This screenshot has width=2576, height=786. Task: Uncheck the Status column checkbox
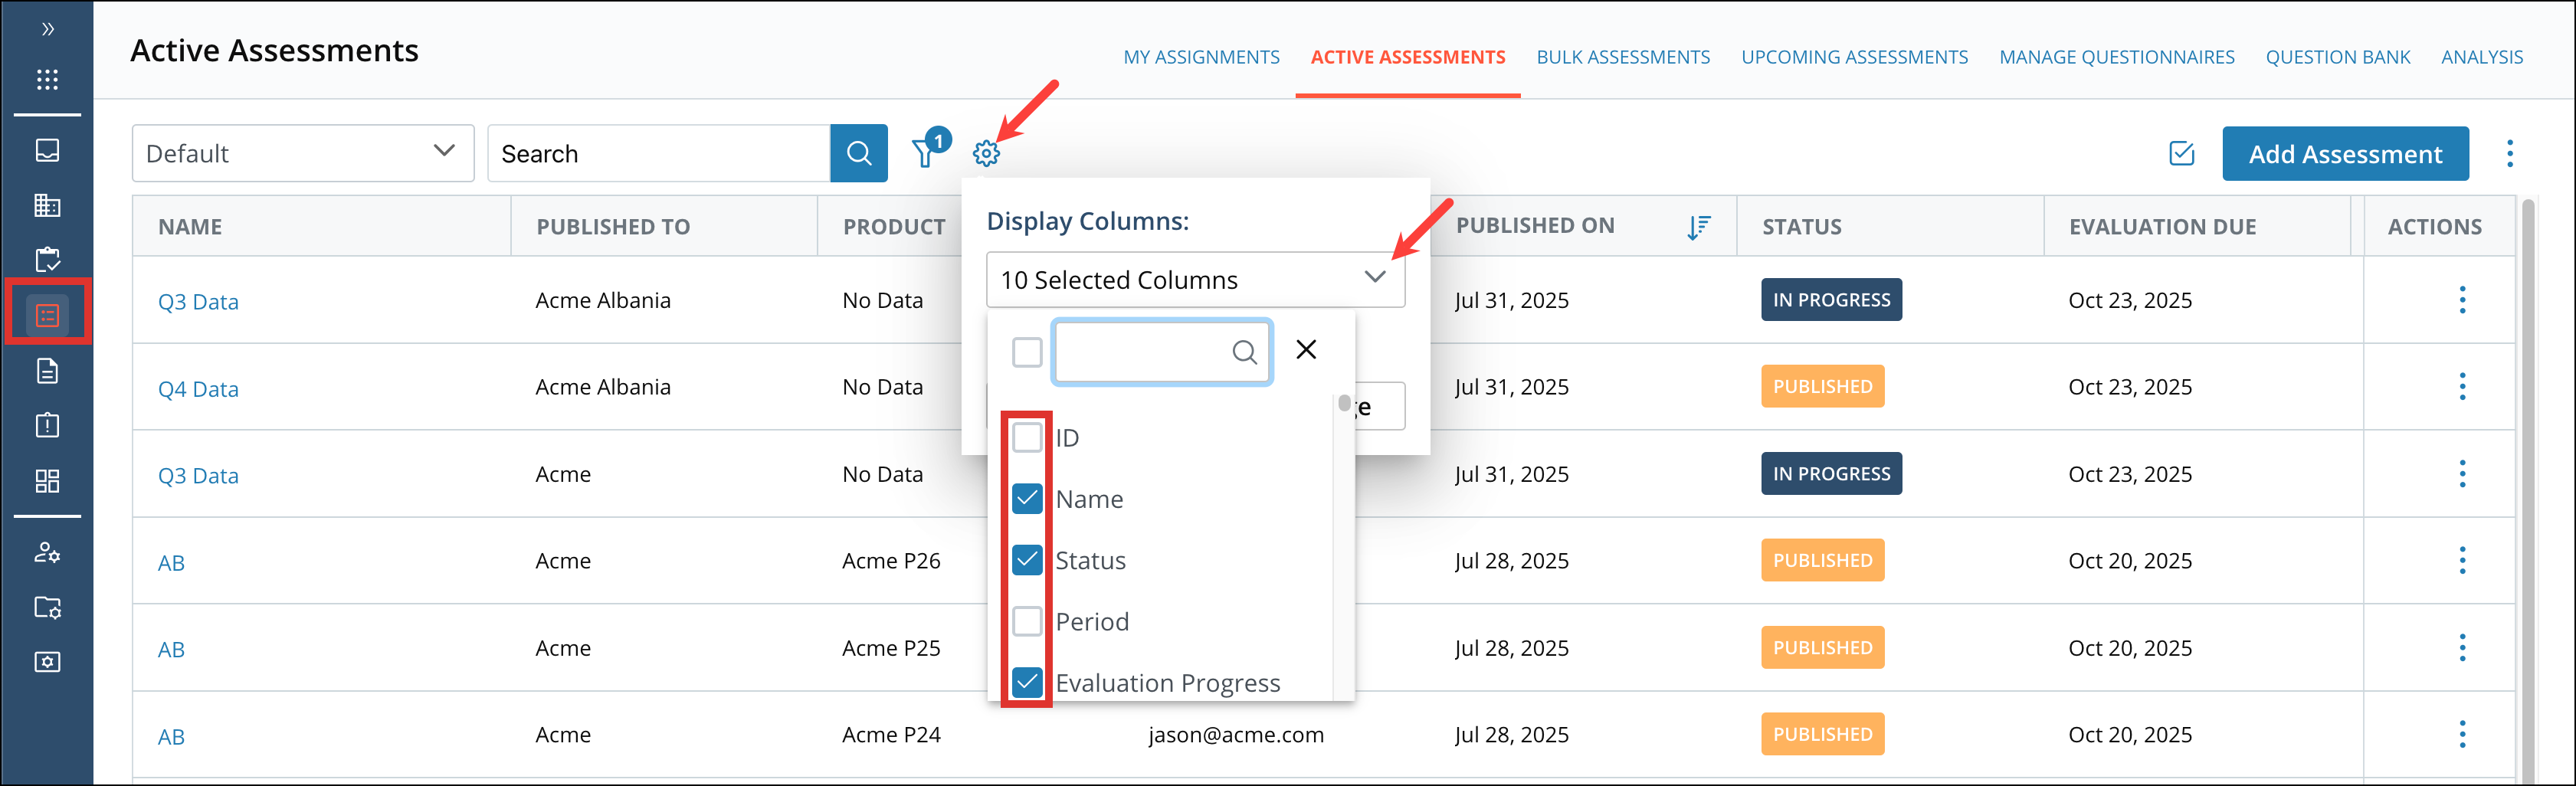pos(1027,560)
